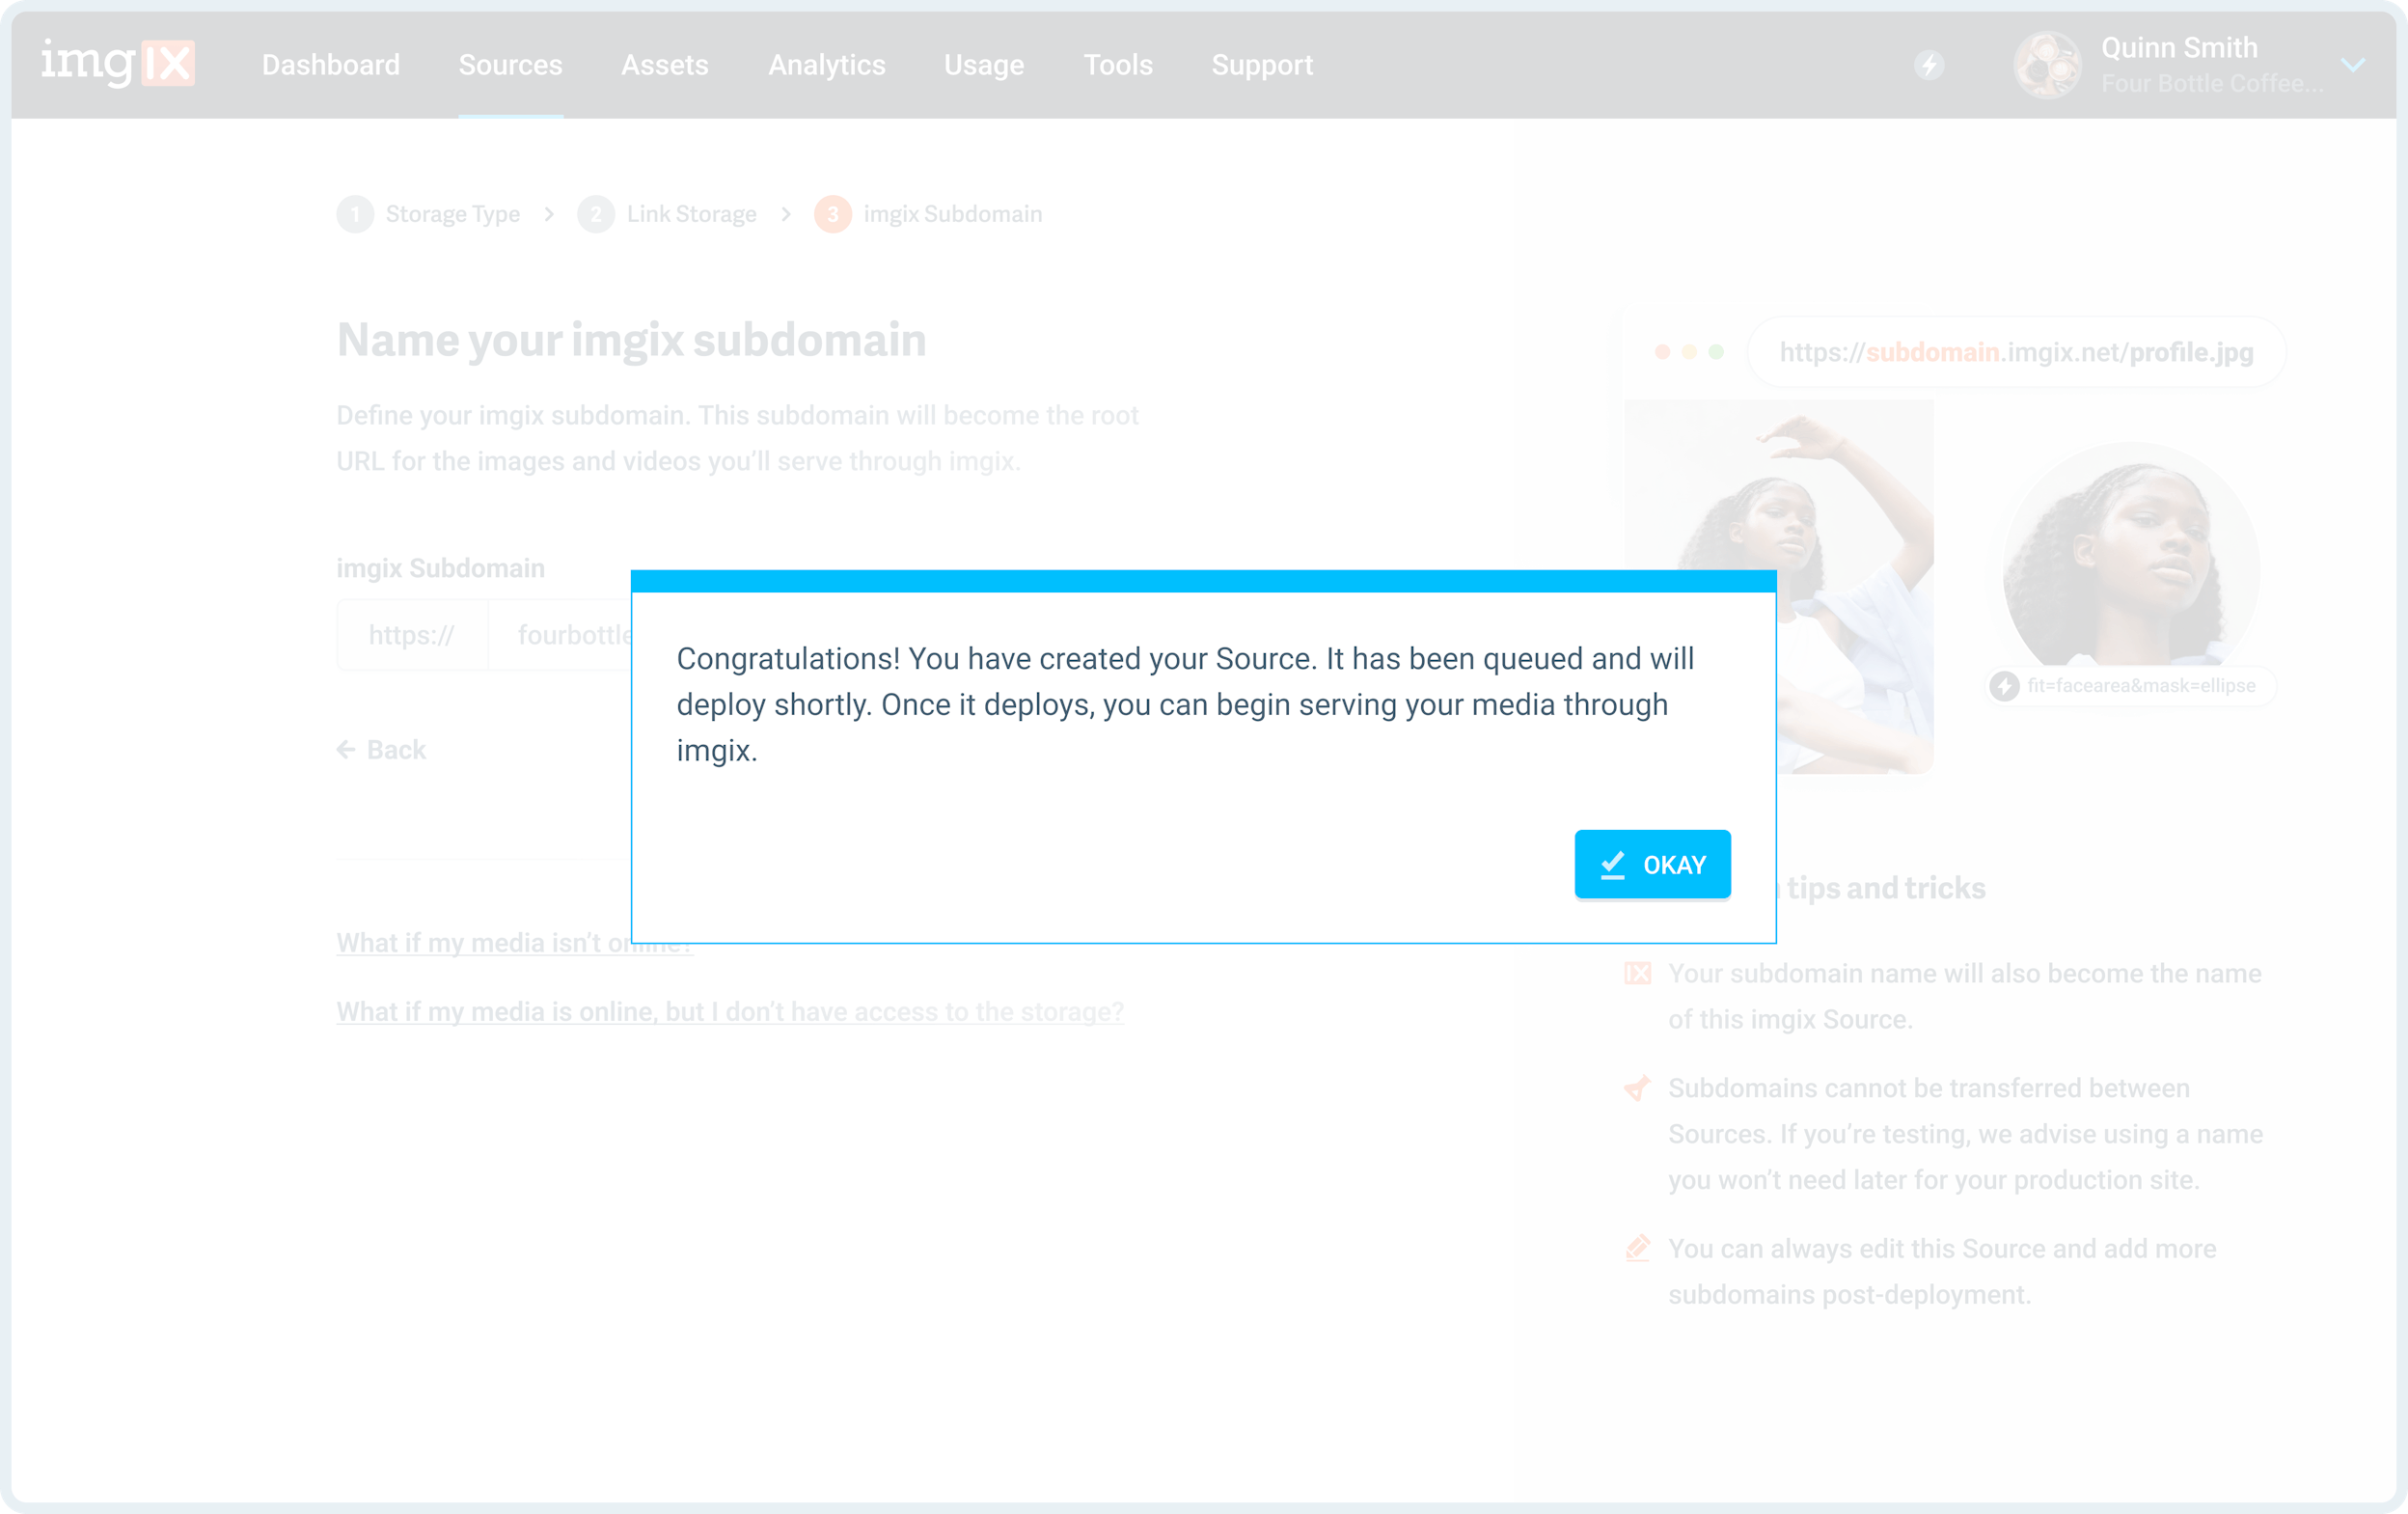Click the Tools navigation icon
The image size is (2408, 1514).
coord(1118,65)
